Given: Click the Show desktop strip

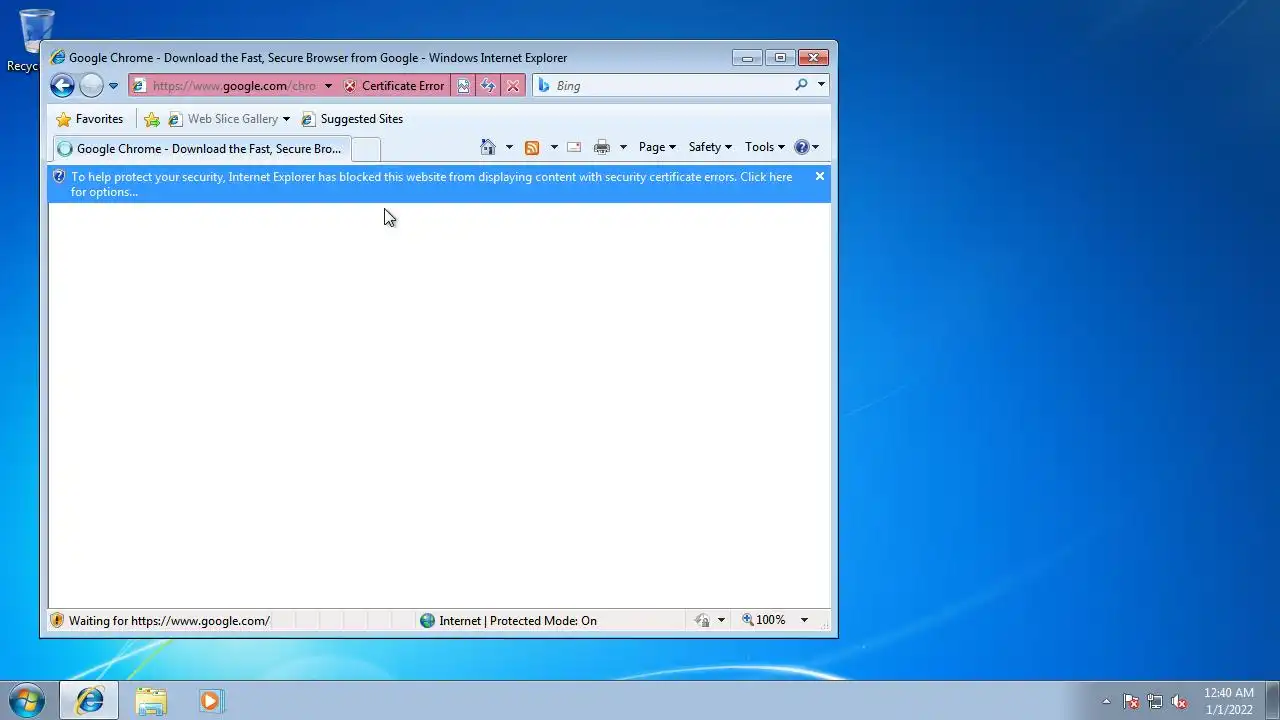Looking at the screenshot, I should point(1272,701).
